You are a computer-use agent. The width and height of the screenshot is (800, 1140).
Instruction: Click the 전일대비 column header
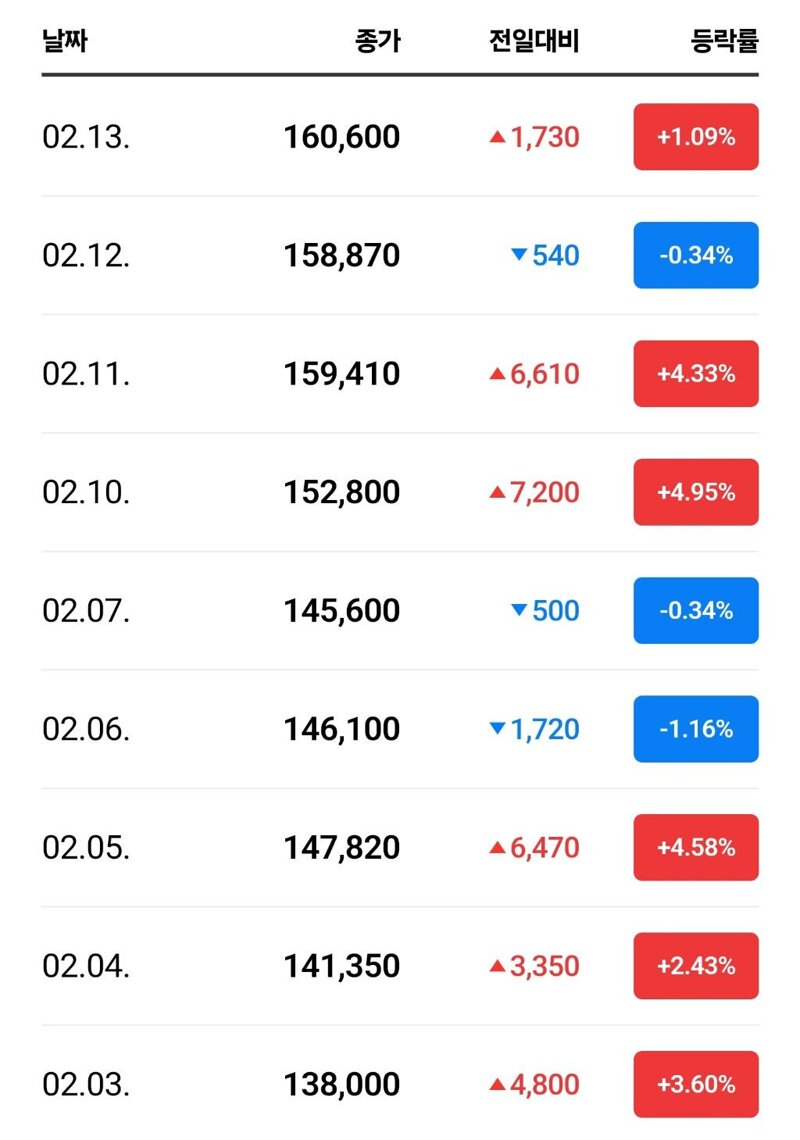[535, 40]
